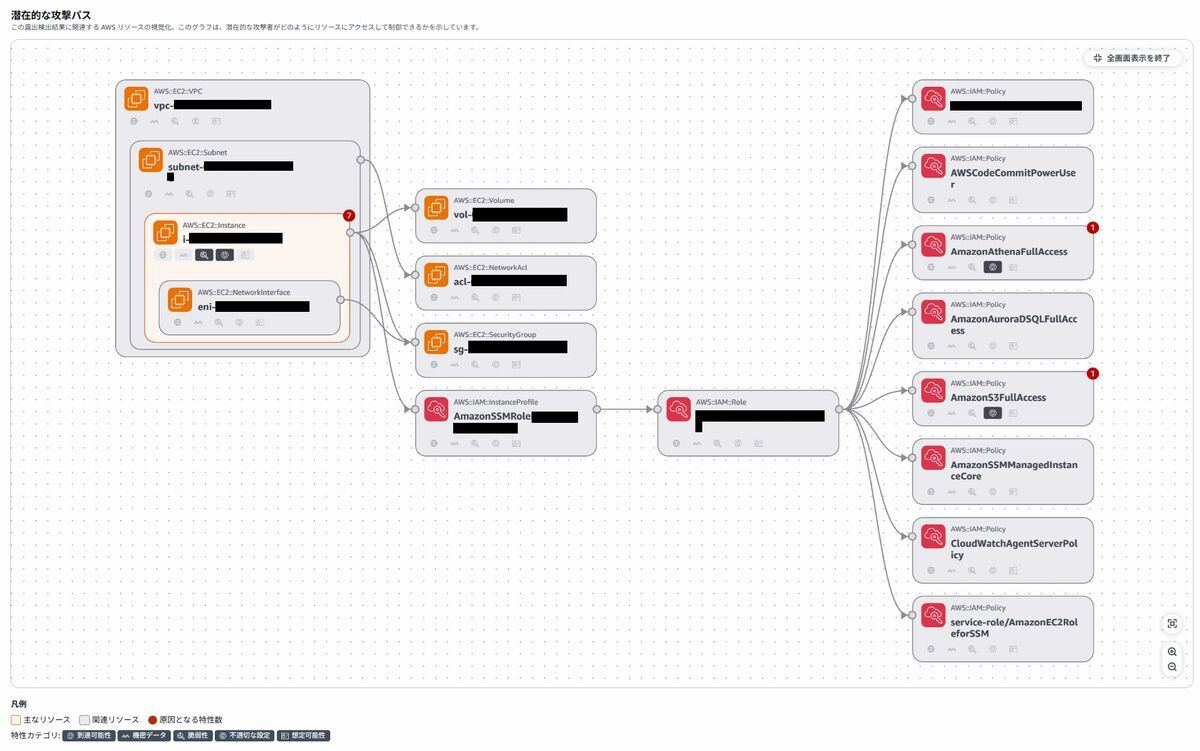
Task: Click the AWS::IAM::Role type label
Action: click(721, 402)
